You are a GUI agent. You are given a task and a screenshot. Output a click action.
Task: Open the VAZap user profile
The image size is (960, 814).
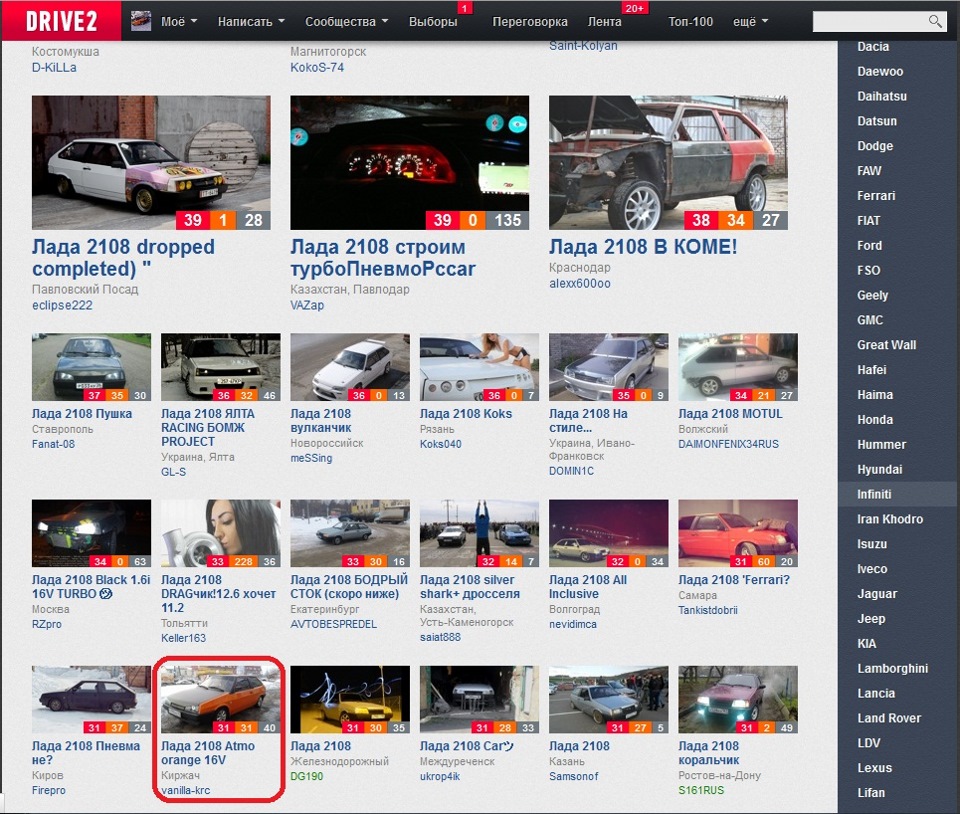[307, 305]
